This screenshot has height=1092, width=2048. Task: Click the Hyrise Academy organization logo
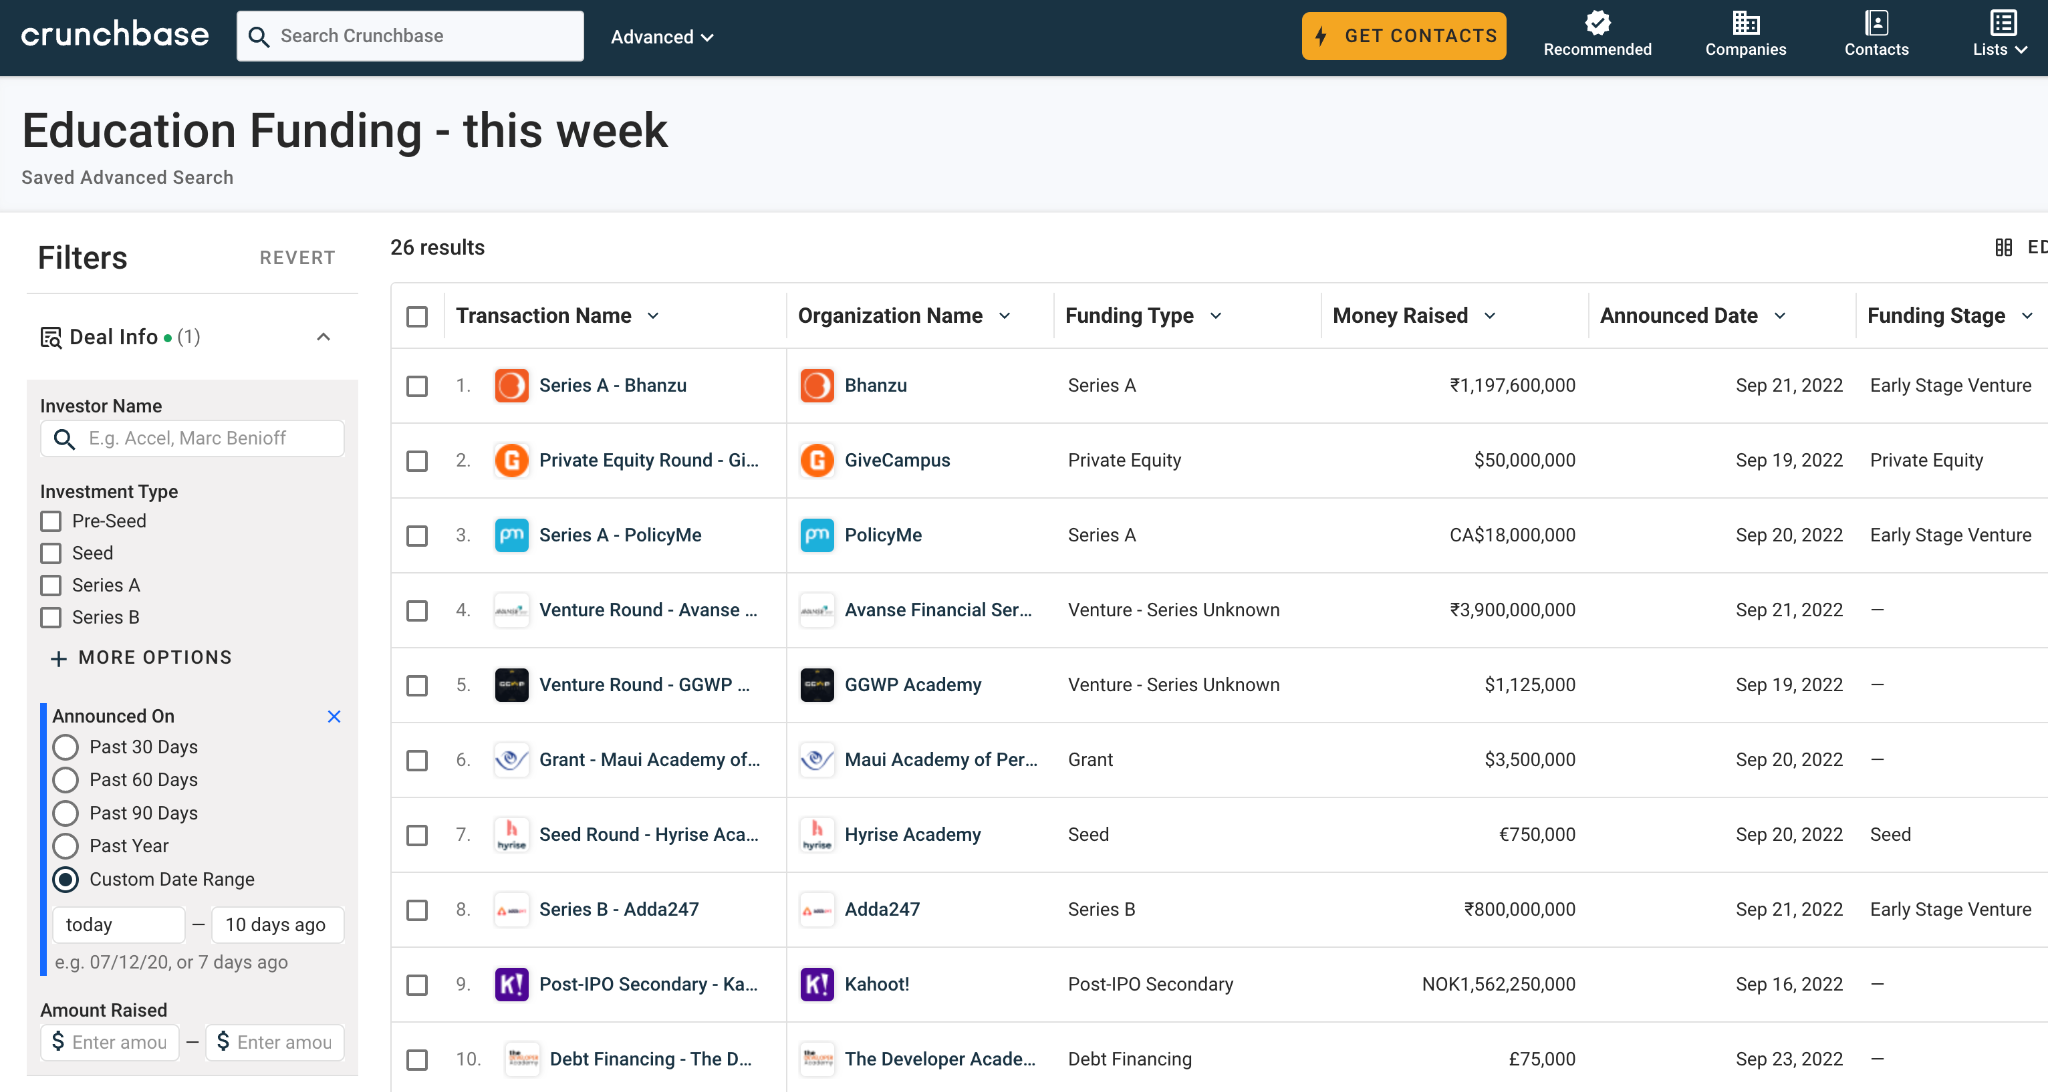point(817,835)
